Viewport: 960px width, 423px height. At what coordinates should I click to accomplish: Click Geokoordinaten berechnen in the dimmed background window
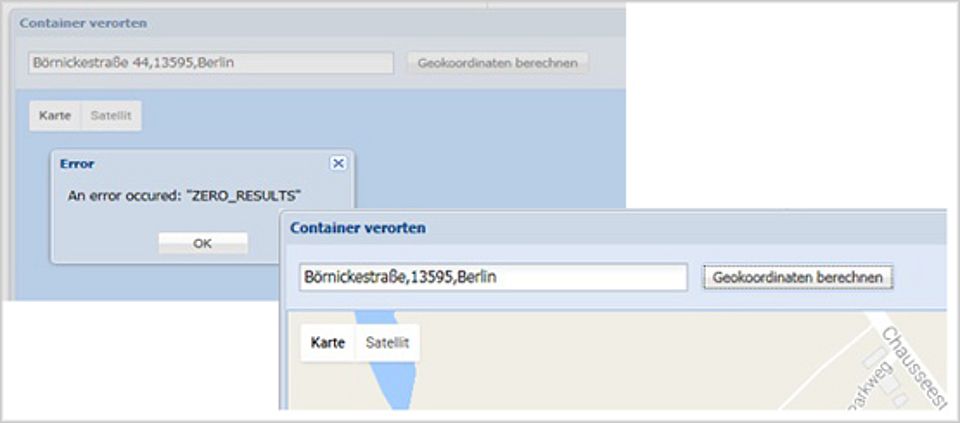pyautogui.click(x=497, y=63)
